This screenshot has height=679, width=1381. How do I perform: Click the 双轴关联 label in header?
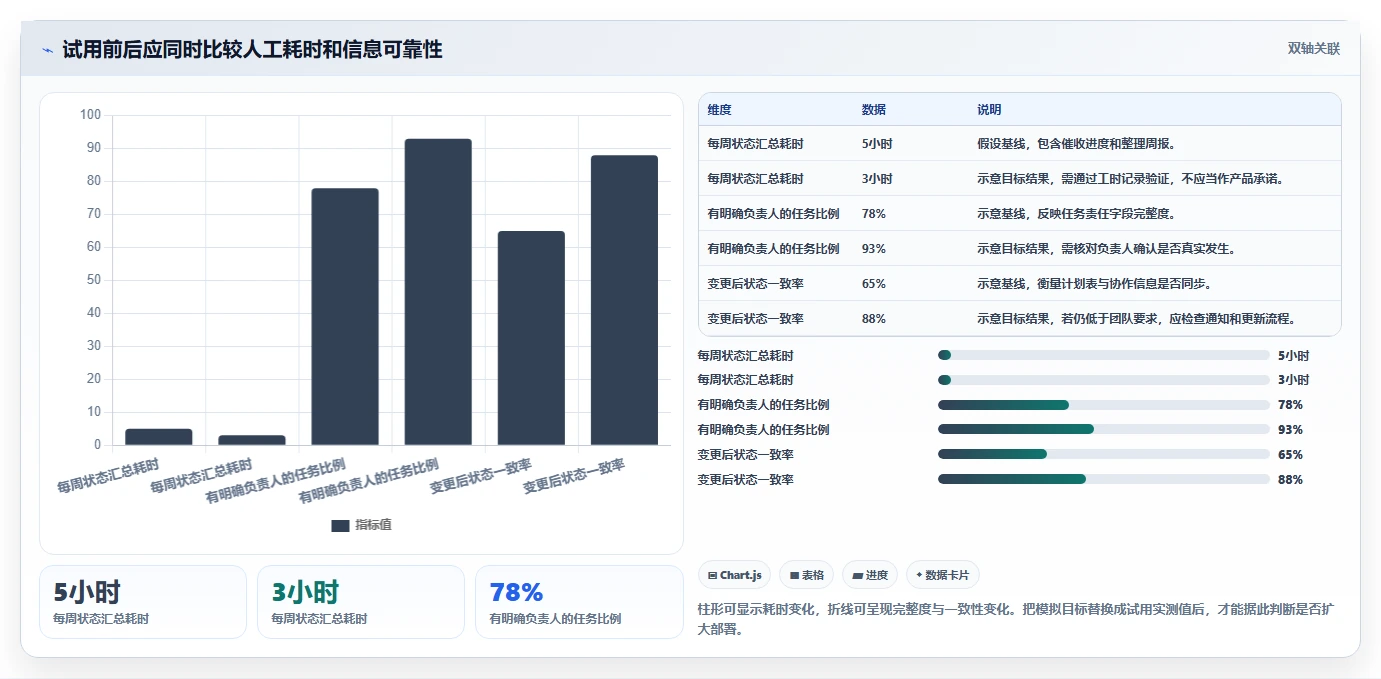click(x=1313, y=49)
